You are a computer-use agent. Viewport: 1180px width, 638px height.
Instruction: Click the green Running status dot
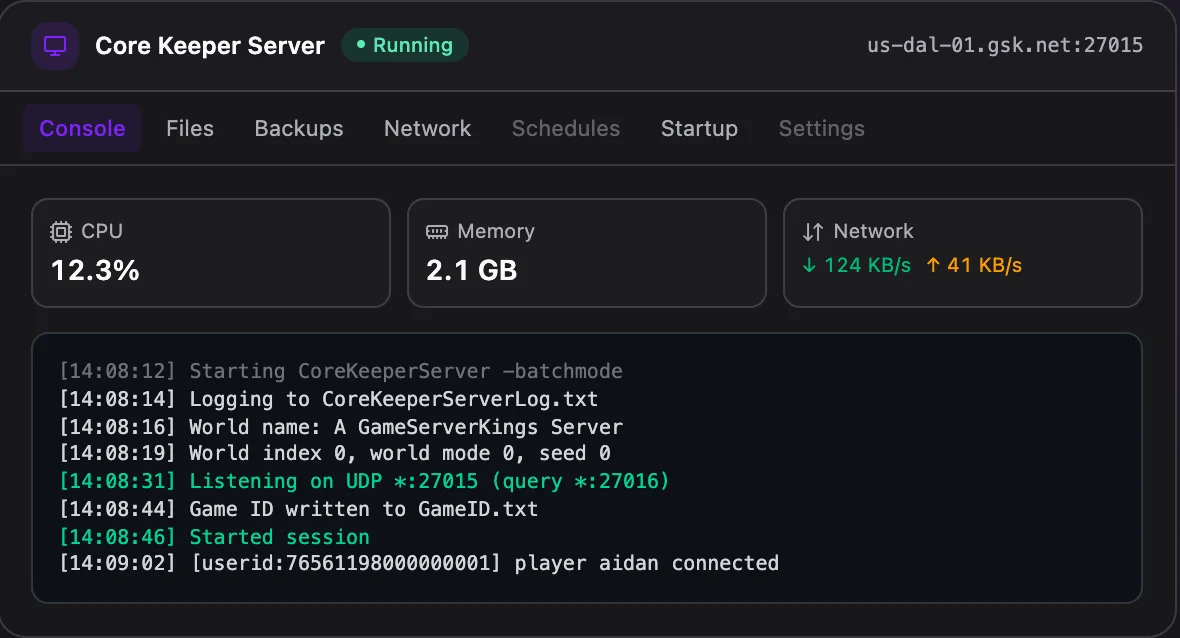(360, 45)
